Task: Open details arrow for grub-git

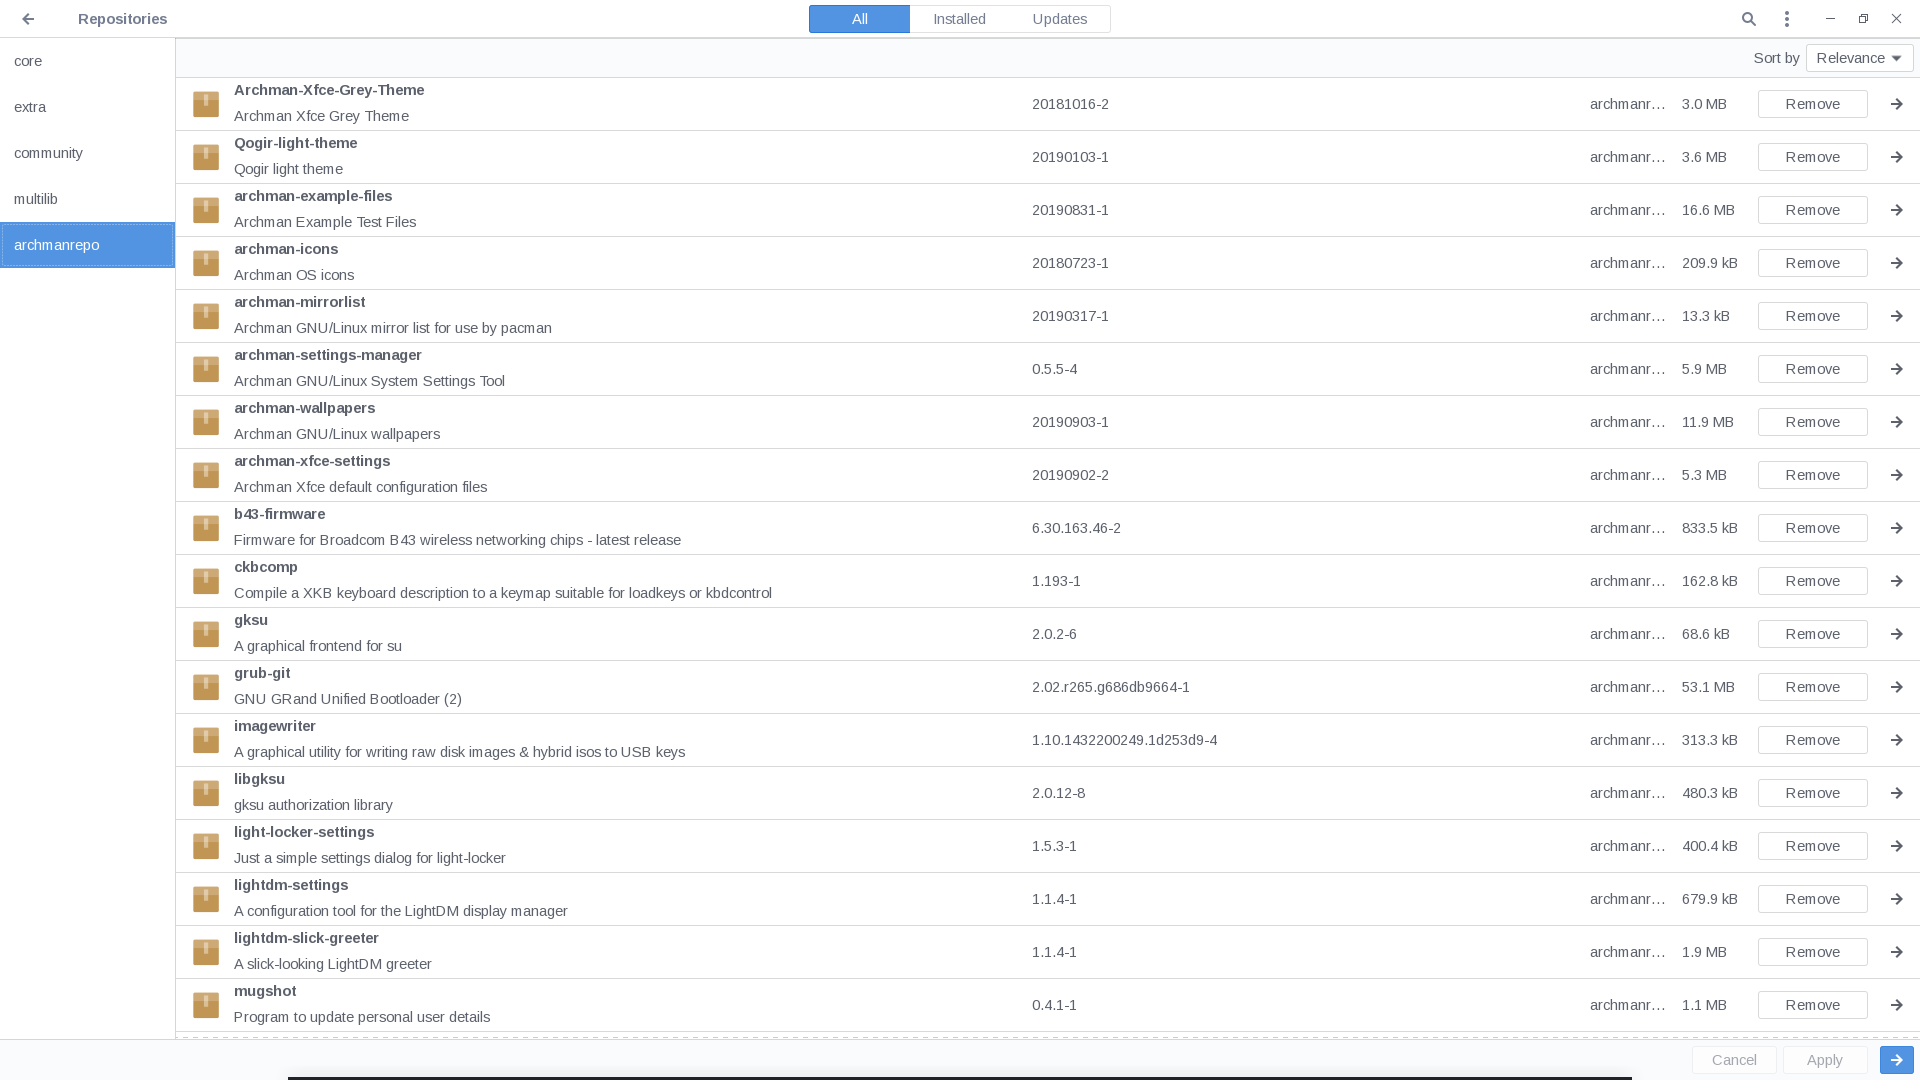Action: tap(1896, 687)
